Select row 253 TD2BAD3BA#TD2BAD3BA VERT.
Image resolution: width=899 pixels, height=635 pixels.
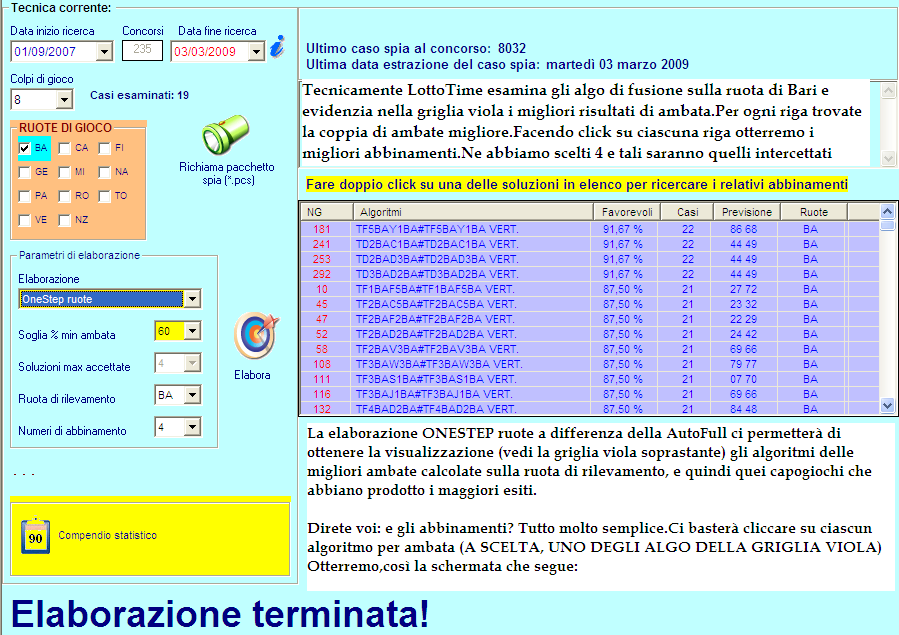tap(589, 259)
